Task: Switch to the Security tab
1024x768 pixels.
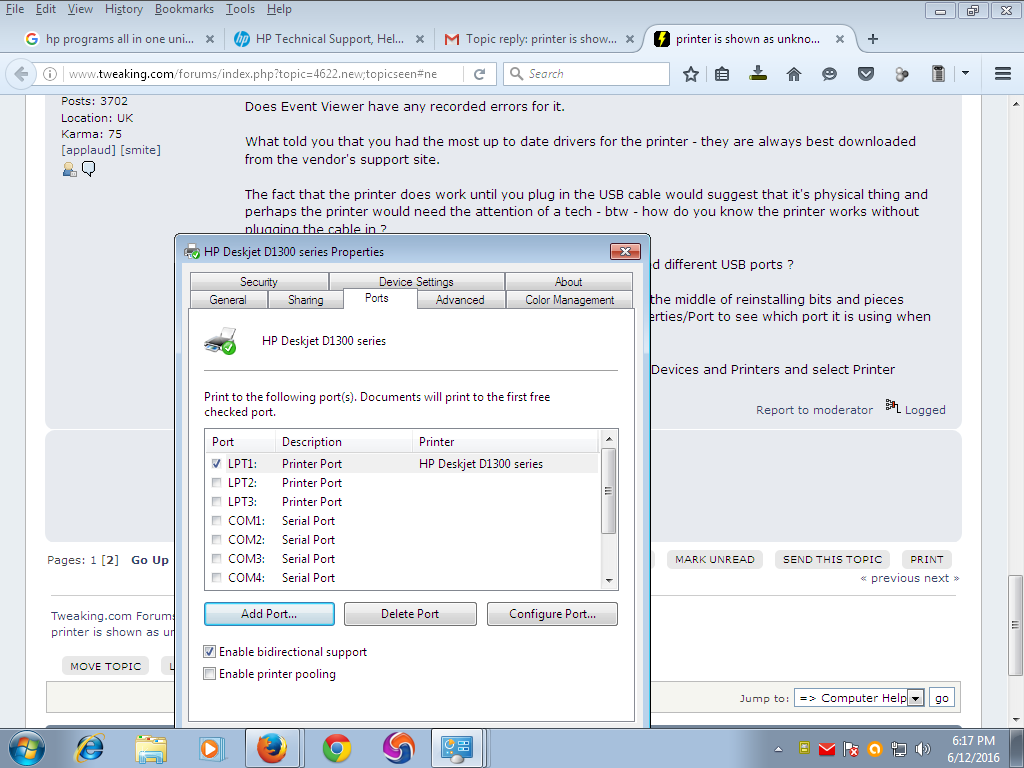Action: click(x=259, y=281)
